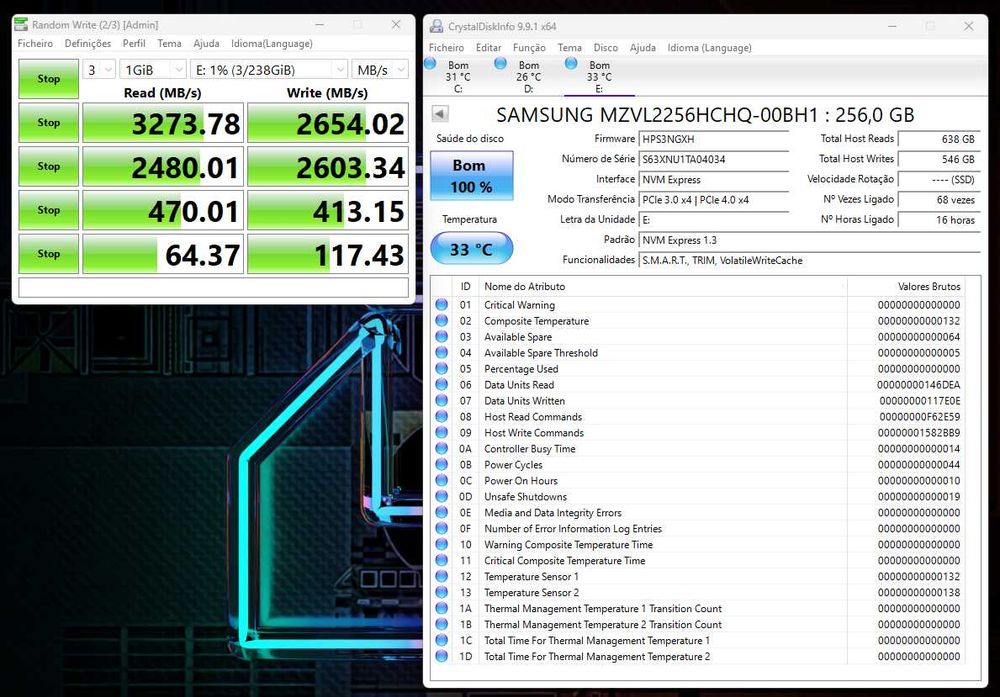
Task: Click status icon for Controller Busy Time row
Action: (441, 448)
